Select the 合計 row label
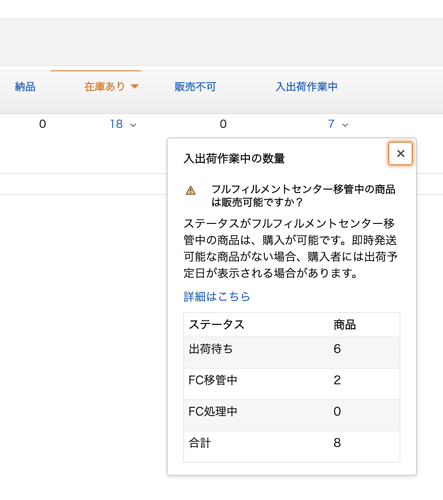 [200, 443]
